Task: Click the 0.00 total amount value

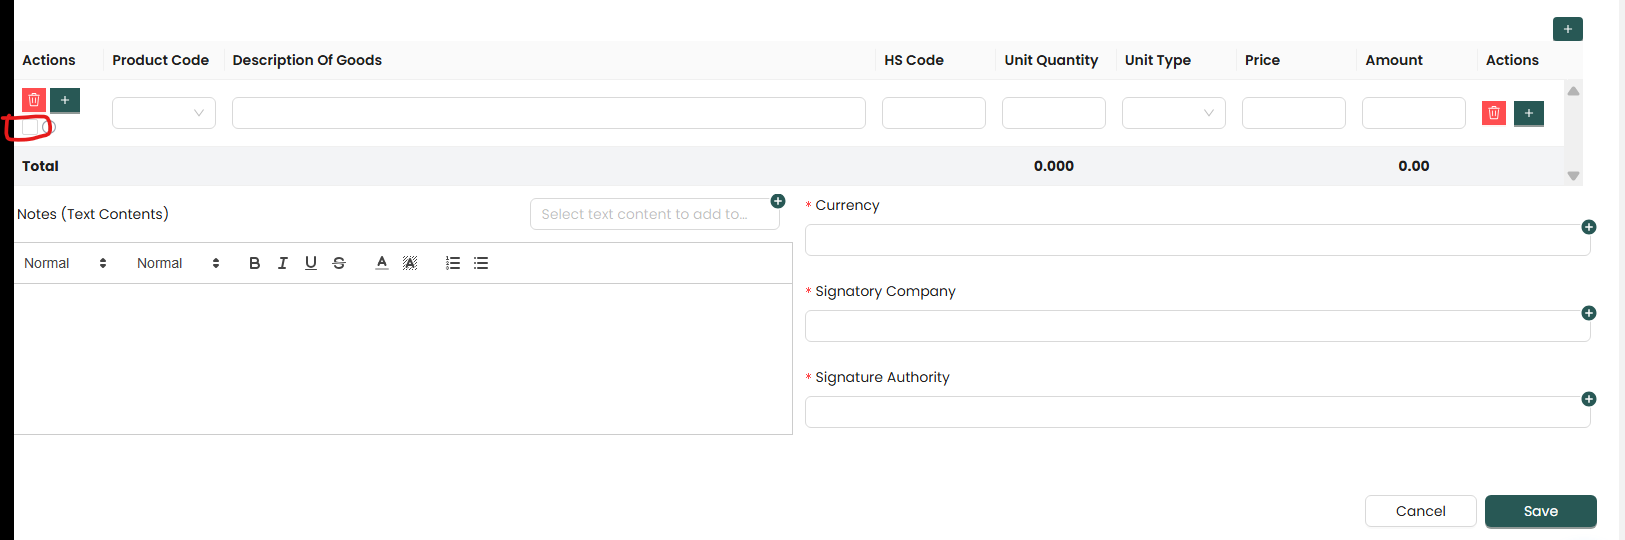Action: pos(1414,166)
